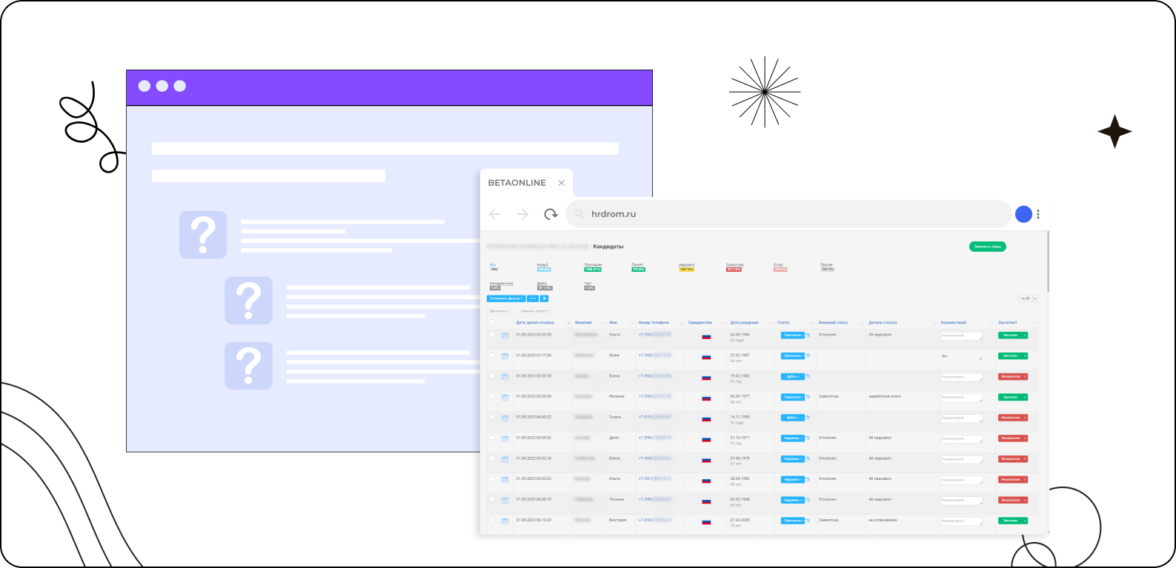Filter by Принят status counter
The image size is (1176, 568).
pyautogui.click(x=638, y=267)
